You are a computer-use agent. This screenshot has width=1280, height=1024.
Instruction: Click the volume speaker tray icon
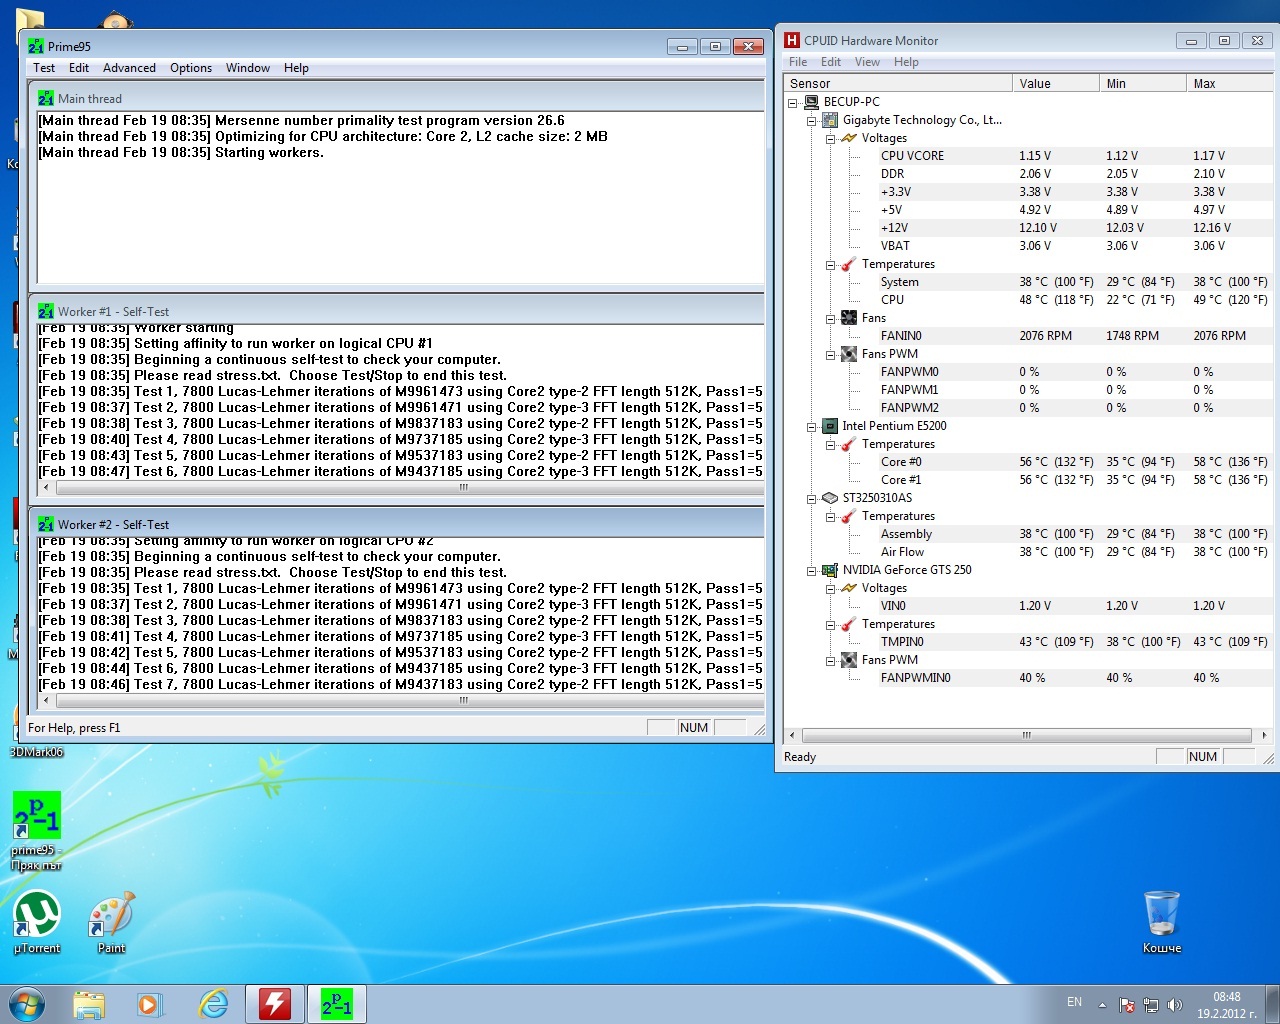(1175, 1004)
